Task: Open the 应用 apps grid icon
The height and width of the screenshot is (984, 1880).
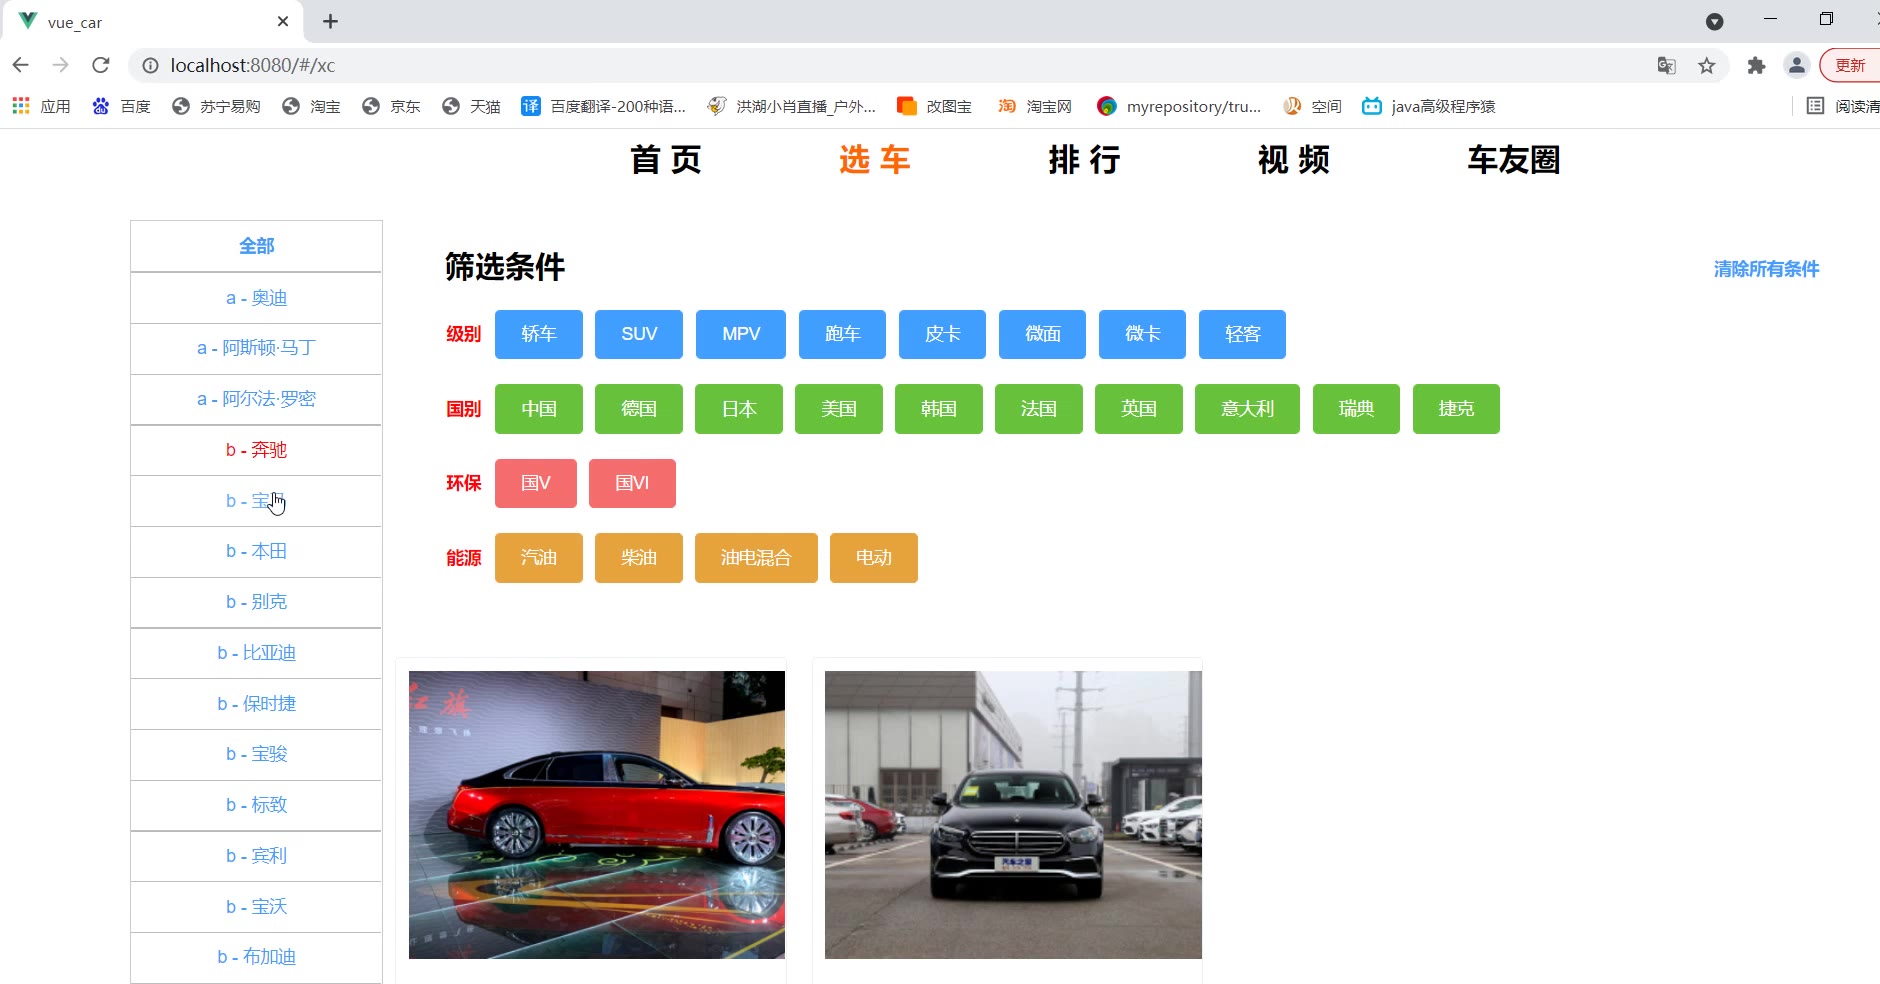Action: [21, 106]
